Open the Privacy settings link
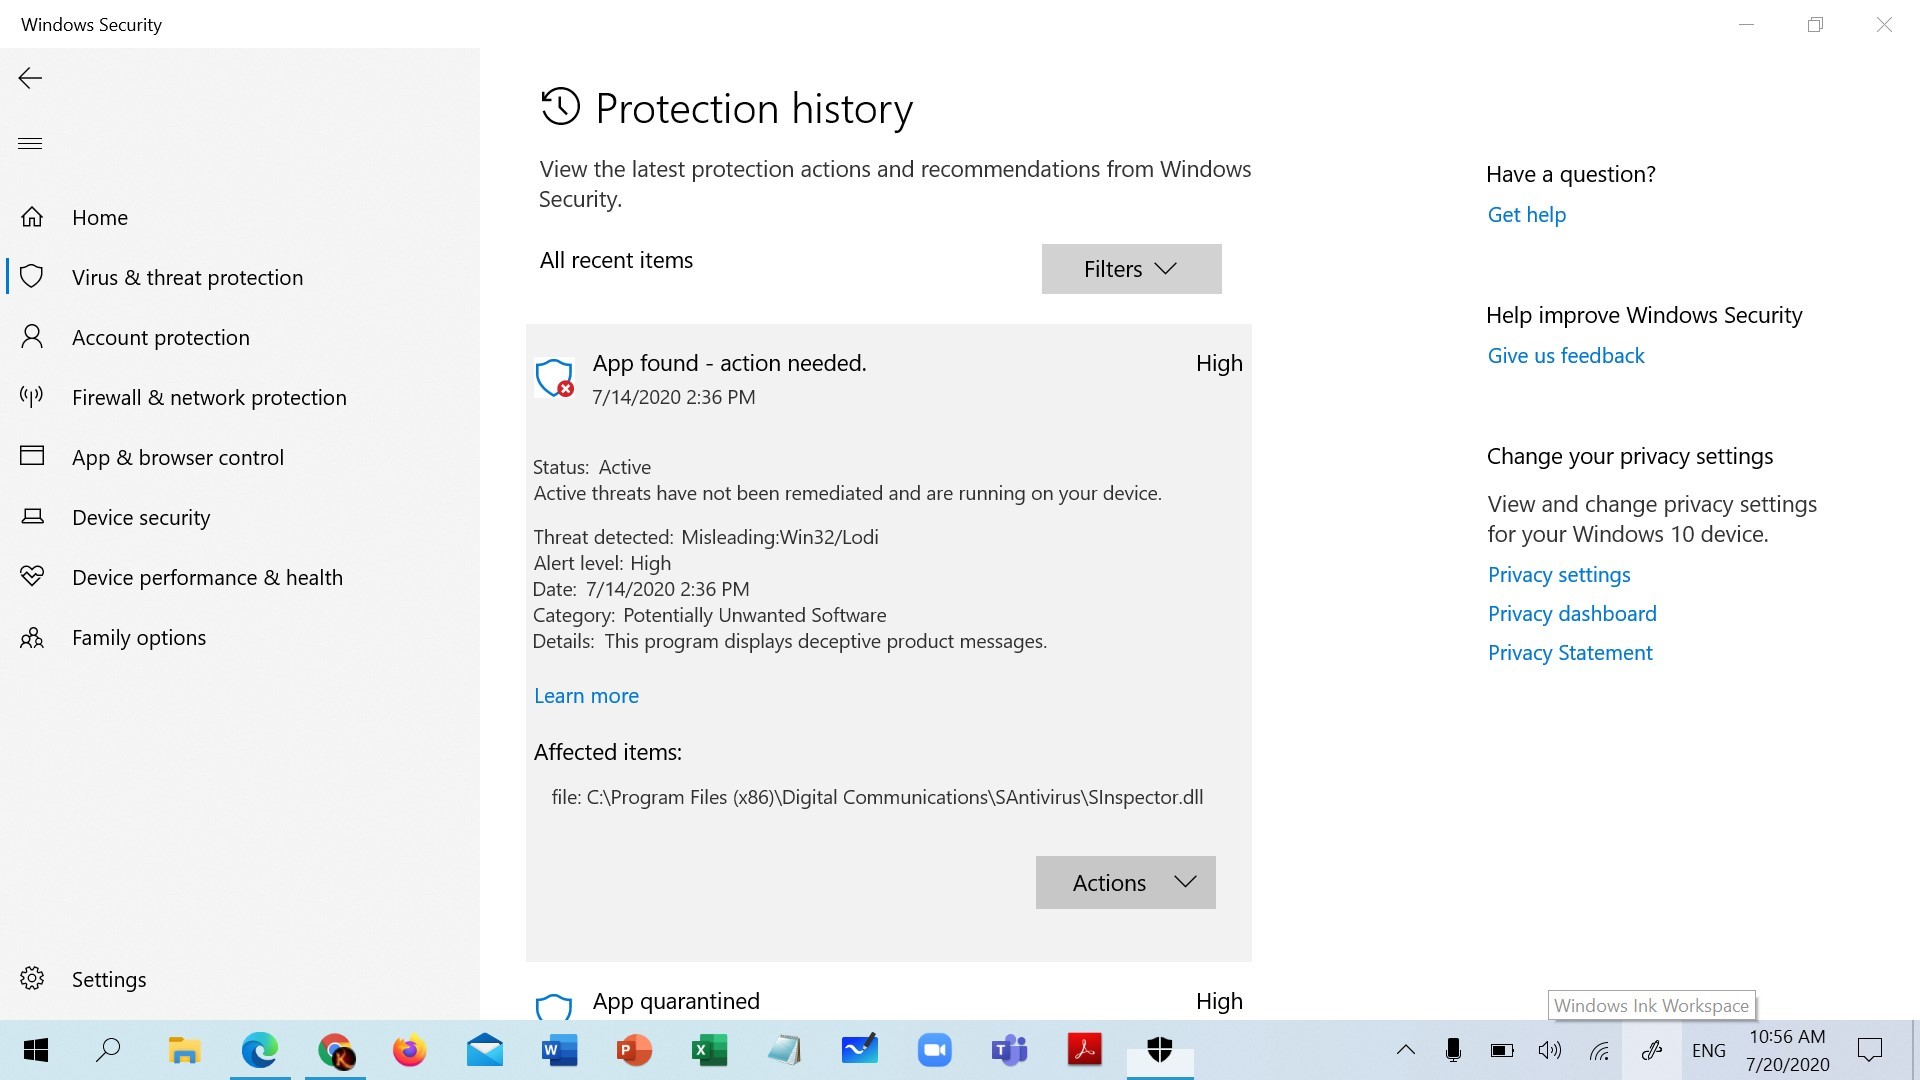Image resolution: width=1920 pixels, height=1080 pixels. (x=1558, y=574)
